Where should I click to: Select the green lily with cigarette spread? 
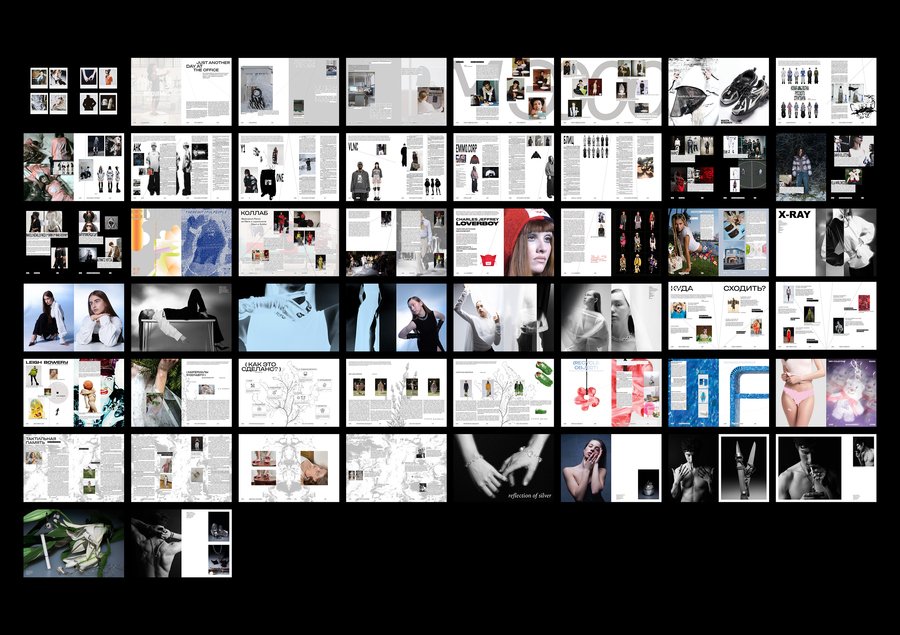[73, 543]
